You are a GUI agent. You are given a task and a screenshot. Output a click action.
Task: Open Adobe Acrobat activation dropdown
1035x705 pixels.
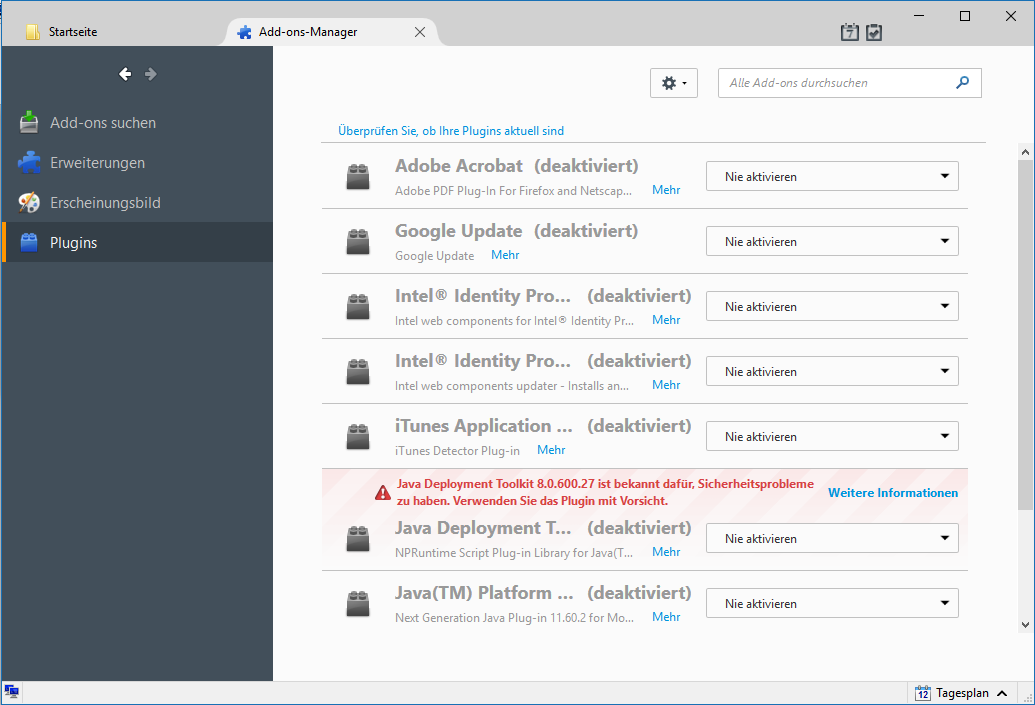pyautogui.click(x=832, y=177)
